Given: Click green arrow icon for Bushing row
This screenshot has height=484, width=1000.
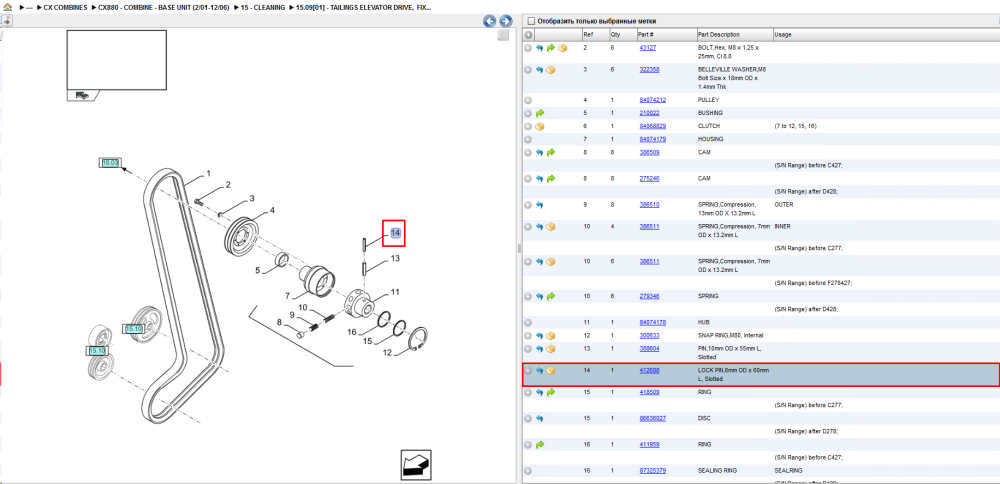Looking at the screenshot, I should tap(540, 113).
